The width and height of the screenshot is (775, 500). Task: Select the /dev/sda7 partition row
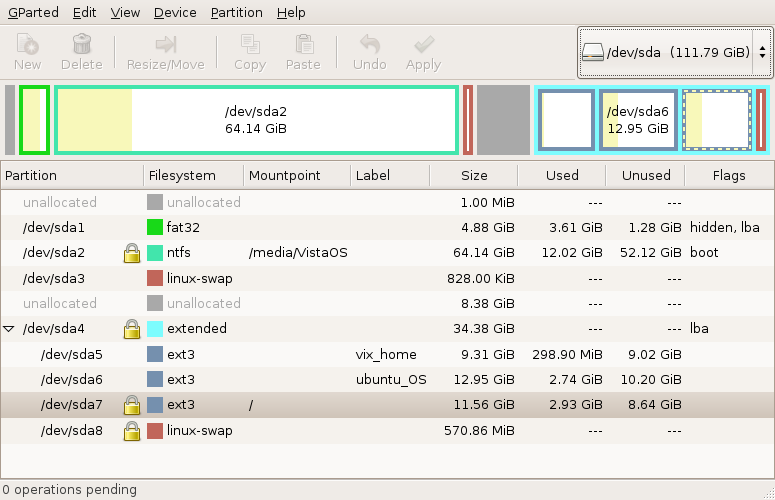[388, 405]
